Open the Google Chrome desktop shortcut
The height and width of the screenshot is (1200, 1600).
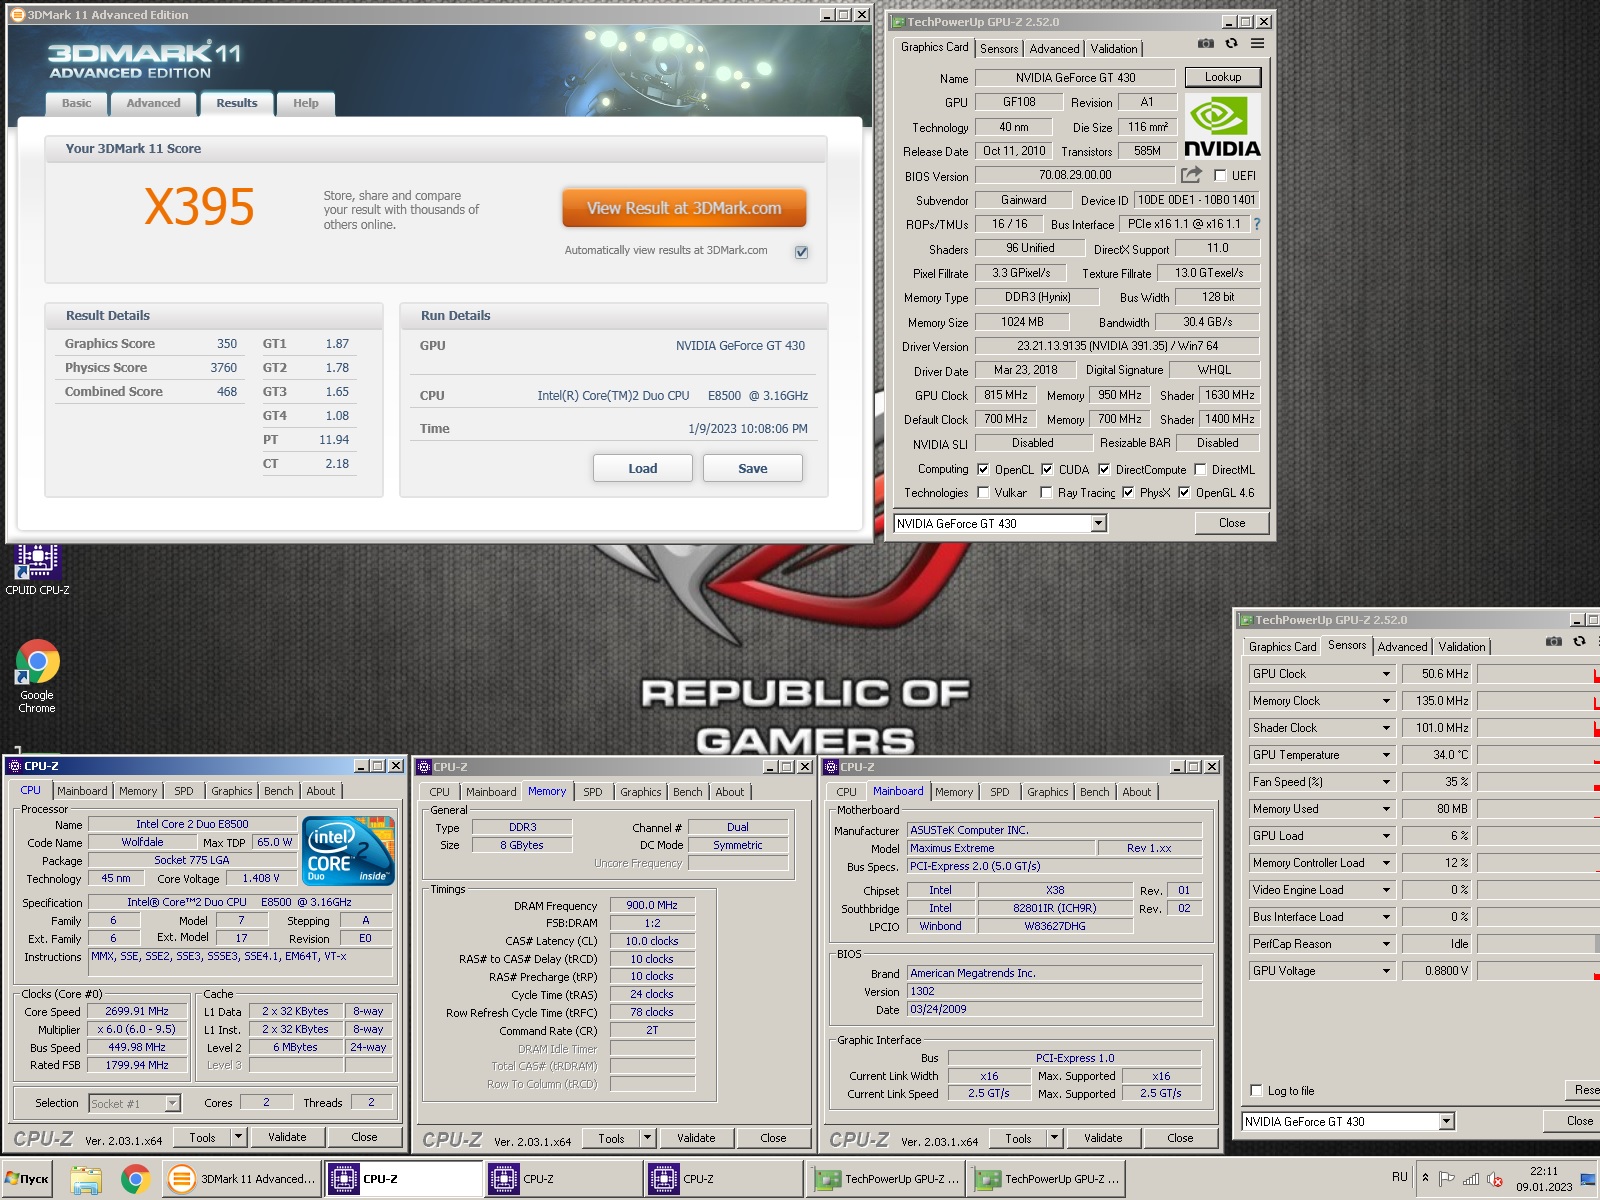[x=37, y=677]
